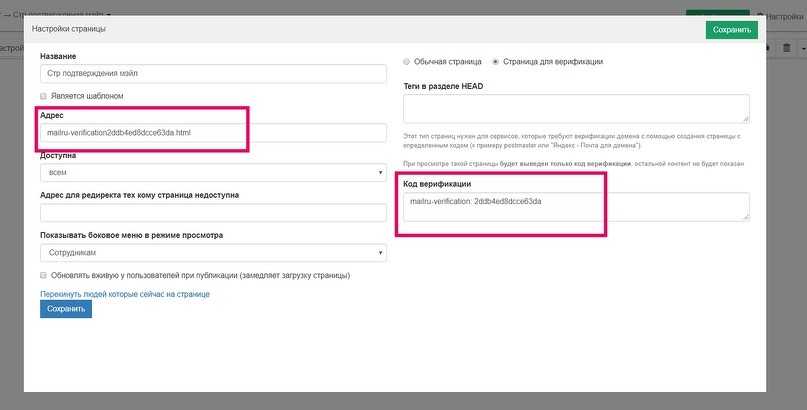
Task: Click inside the Теги в разделе HEAD textarea
Action: [575, 108]
